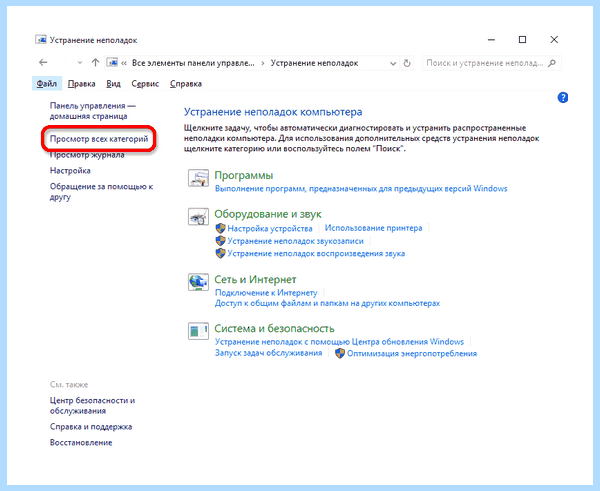Click Обращение за помощью к другу
Image resolution: width=600 pixels, height=491 pixels.
pos(101,192)
